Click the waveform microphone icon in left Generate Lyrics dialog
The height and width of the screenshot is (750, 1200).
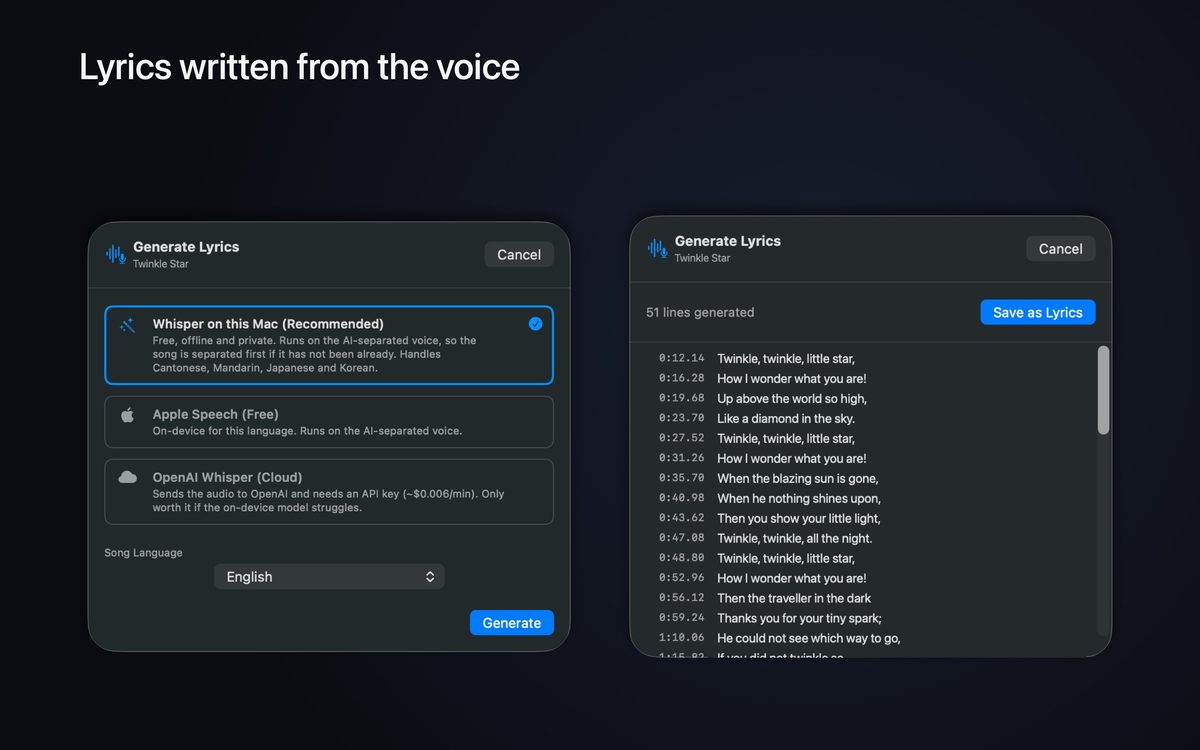point(116,254)
